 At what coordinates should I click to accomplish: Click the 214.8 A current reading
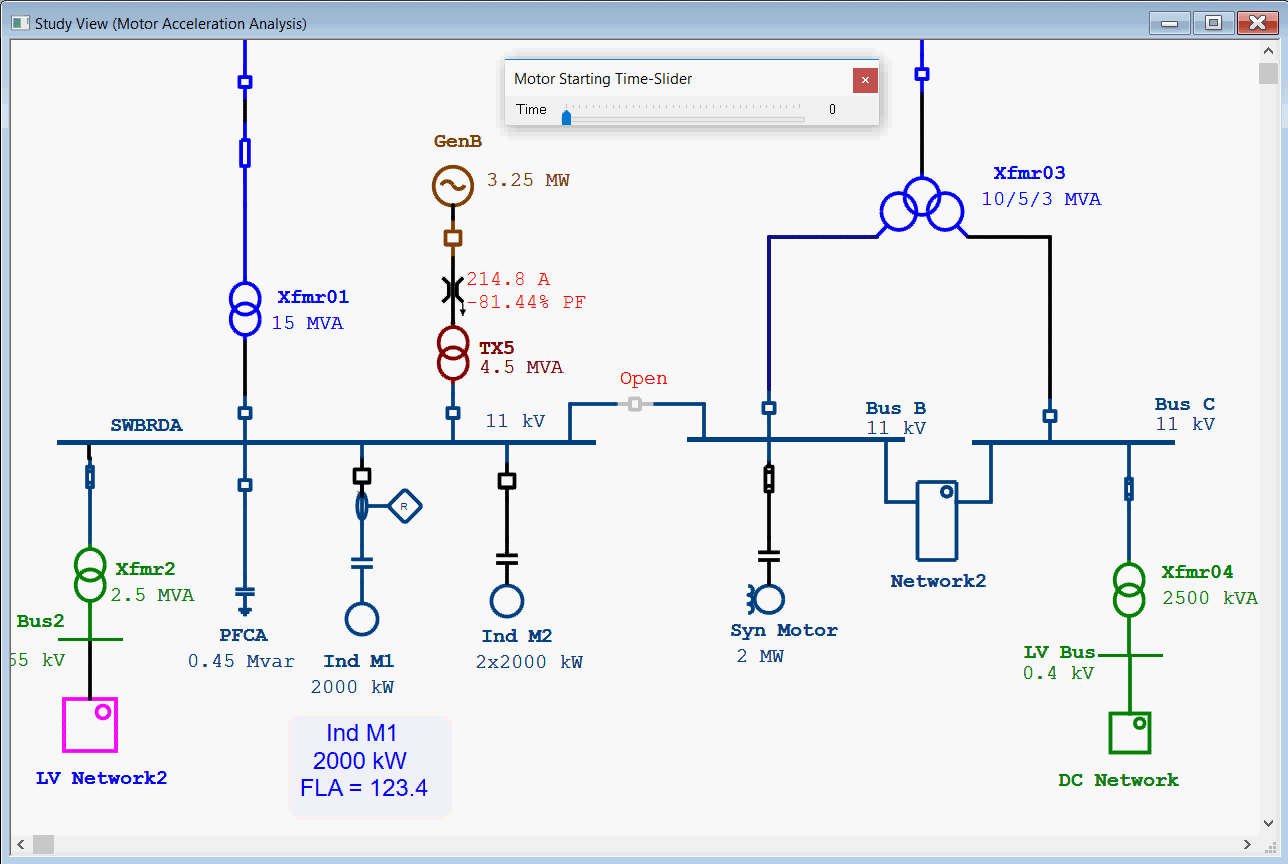[x=508, y=280]
